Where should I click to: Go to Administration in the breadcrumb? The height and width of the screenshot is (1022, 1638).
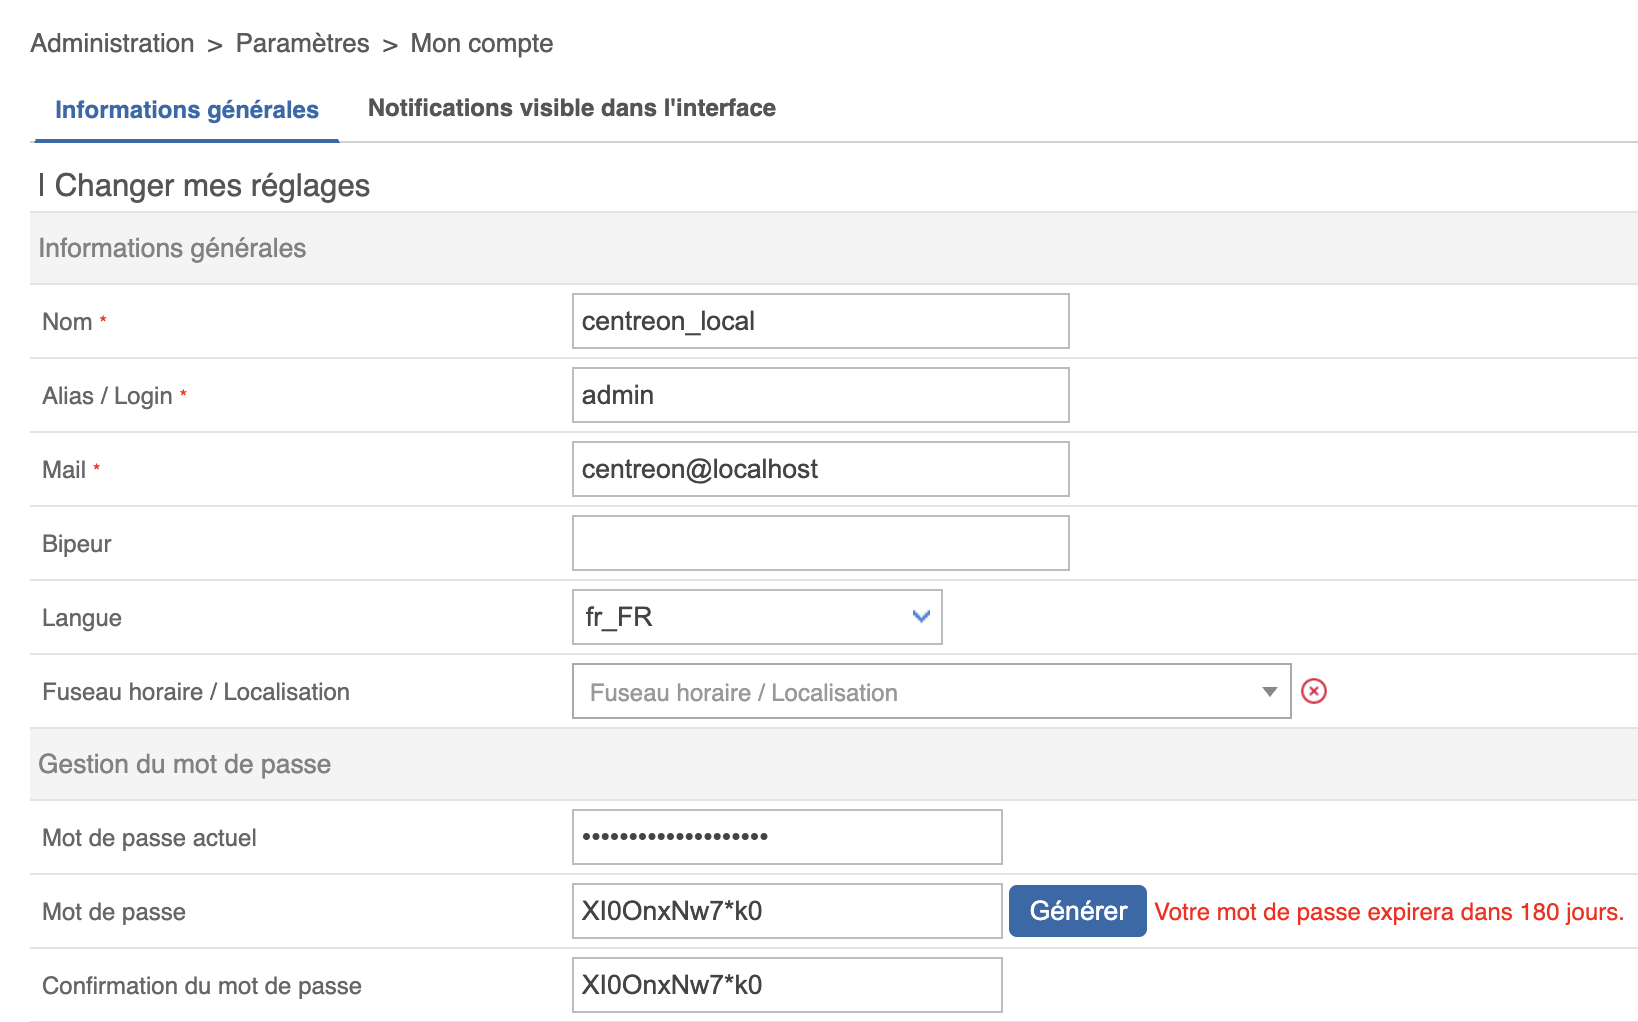pos(112,43)
